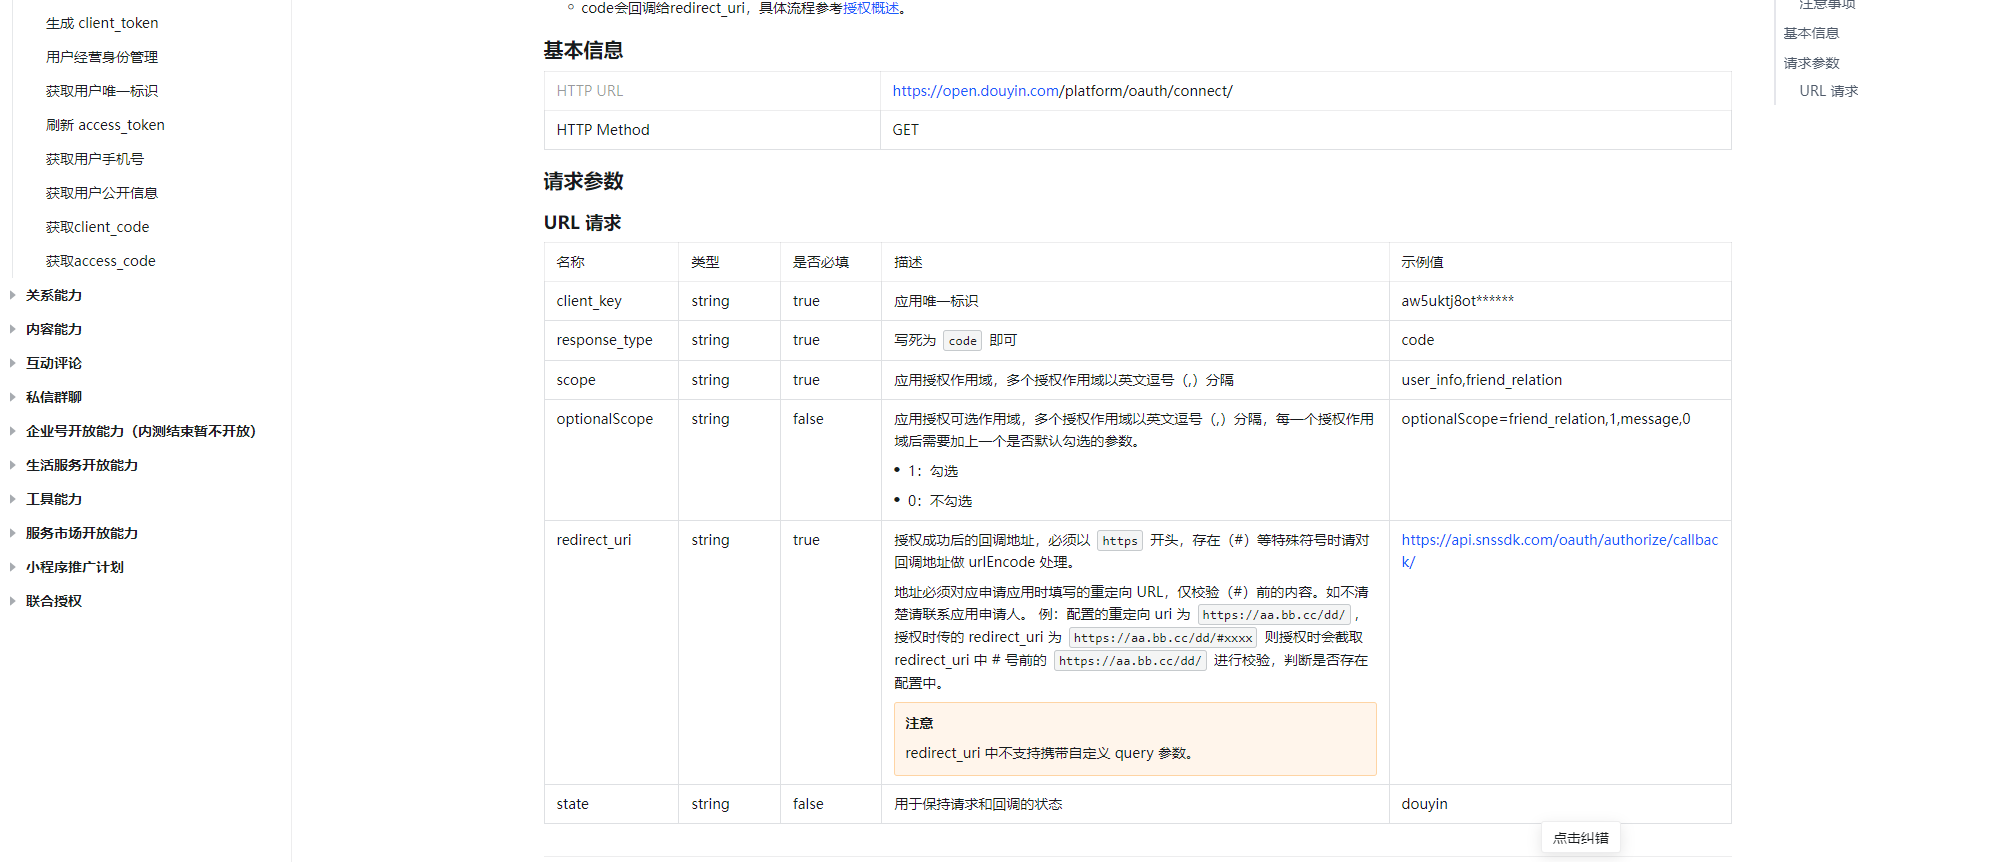Select 关系能力 sidebar label
The height and width of the screenshot is (862, 2000).
tap(54, 295)
